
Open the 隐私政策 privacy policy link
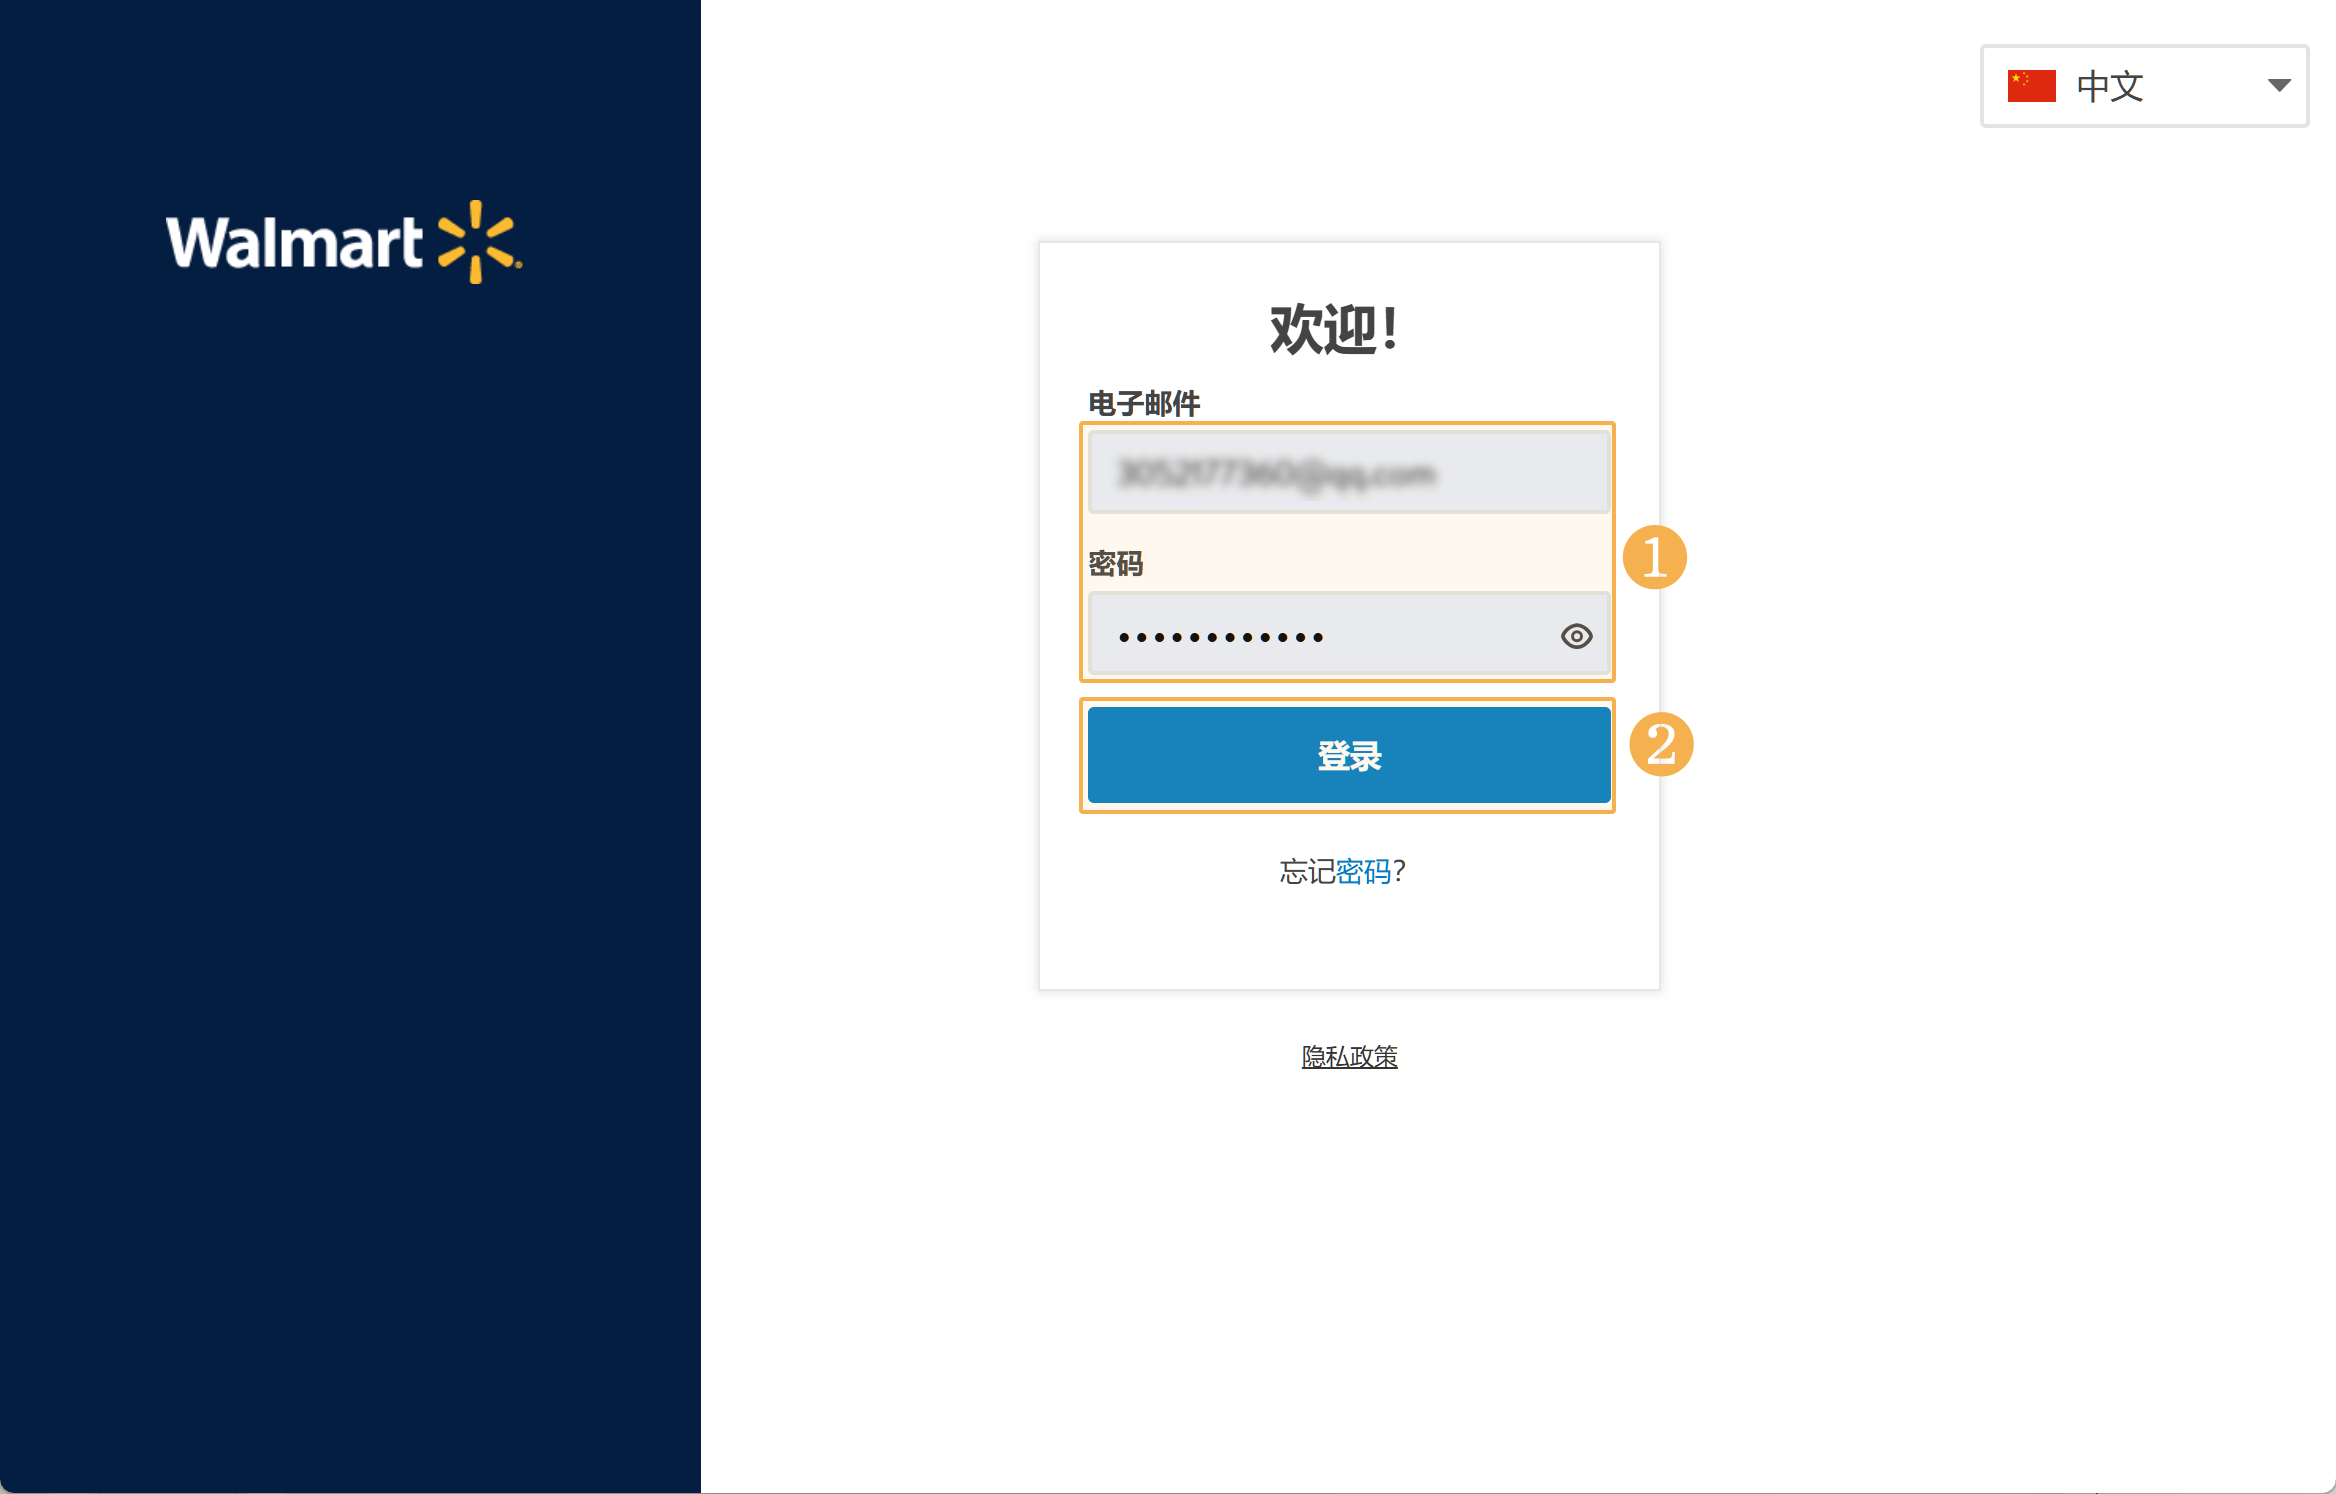(x=1349, y=1056)
